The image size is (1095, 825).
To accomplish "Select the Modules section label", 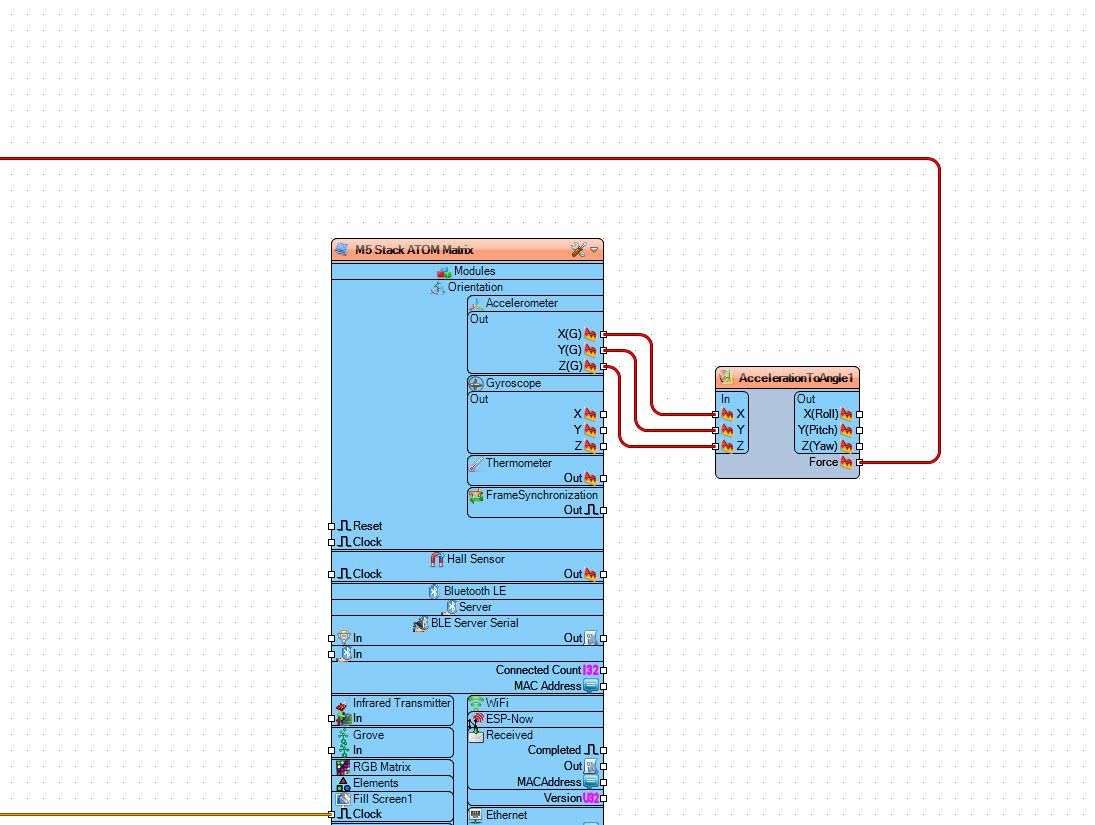I will 474,271.
